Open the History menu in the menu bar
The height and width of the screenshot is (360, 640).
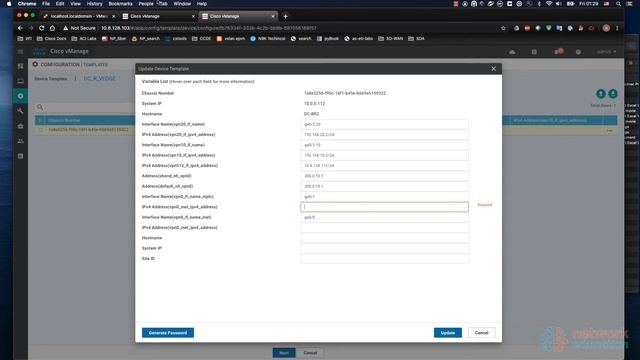94,4
